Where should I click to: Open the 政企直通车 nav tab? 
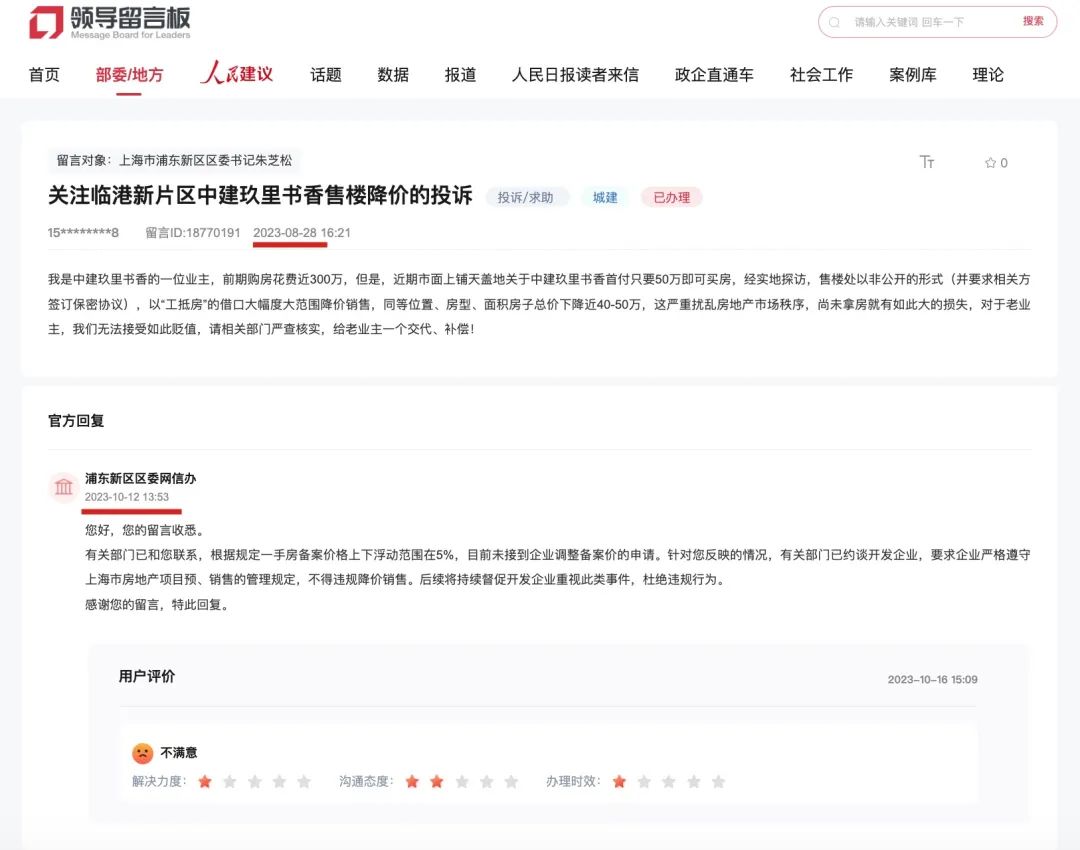(x=714, y=74)
